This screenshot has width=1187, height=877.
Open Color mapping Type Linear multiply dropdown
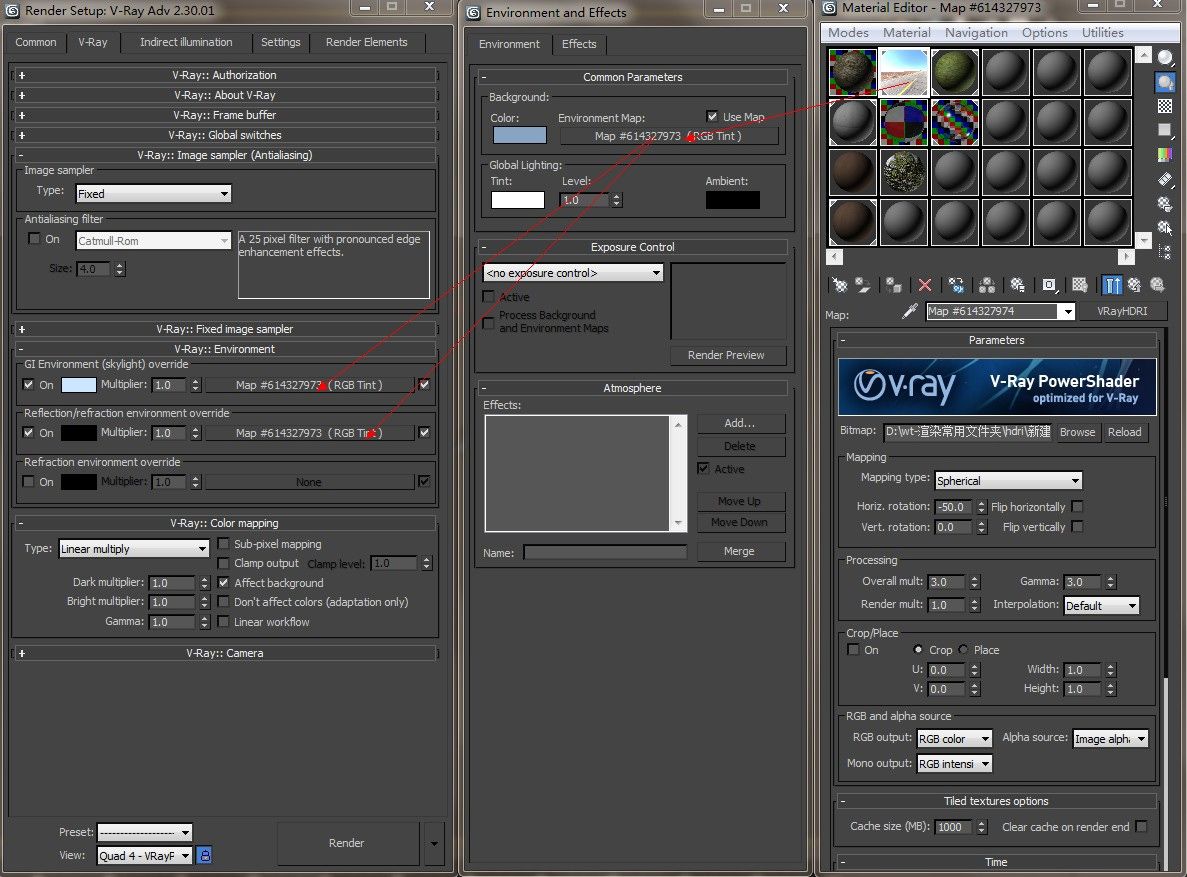[134, 549]
